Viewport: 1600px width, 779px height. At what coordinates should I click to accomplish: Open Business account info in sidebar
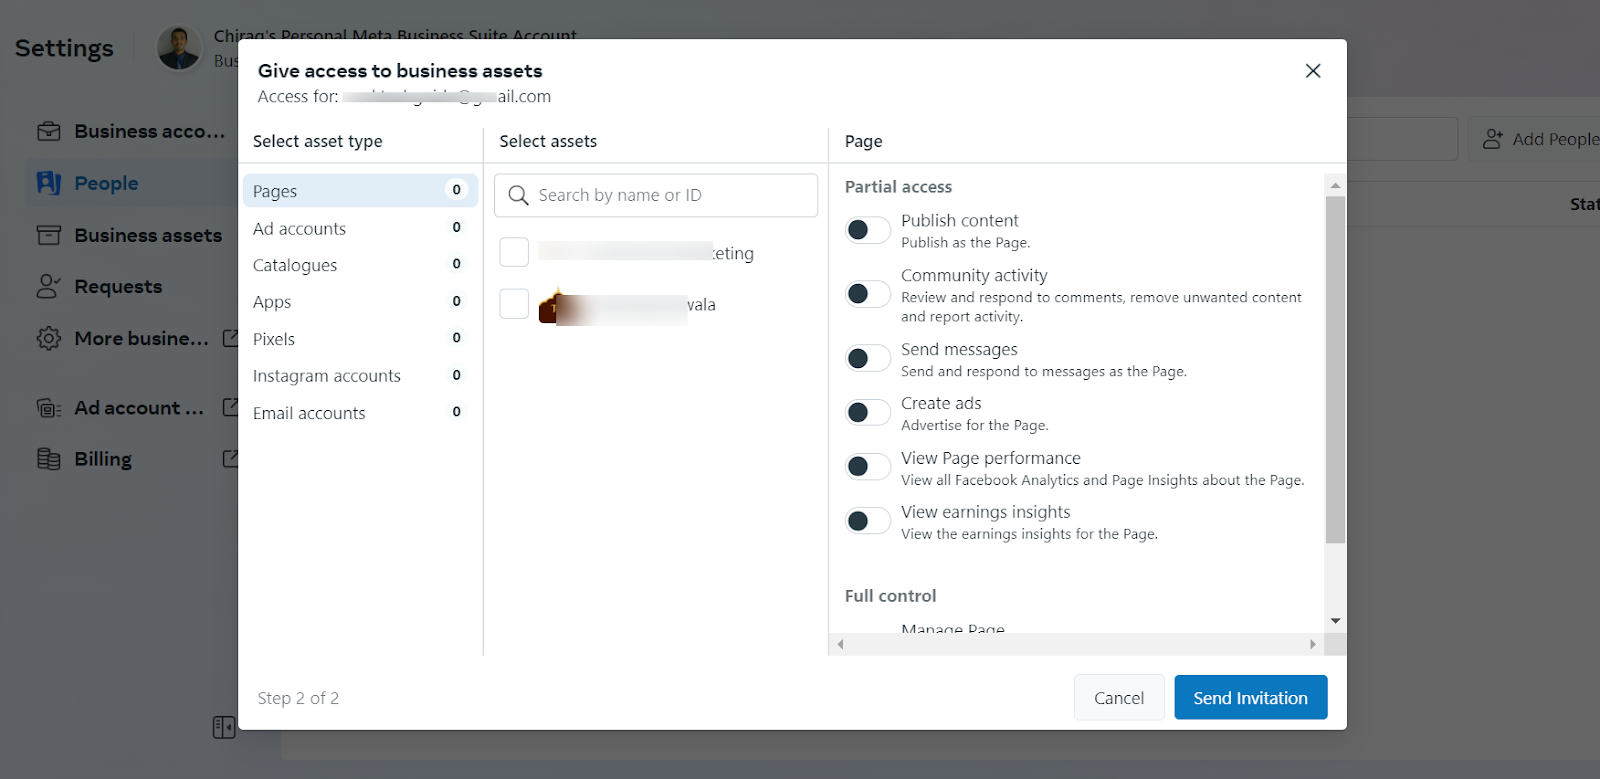click(x=130, y=131)
